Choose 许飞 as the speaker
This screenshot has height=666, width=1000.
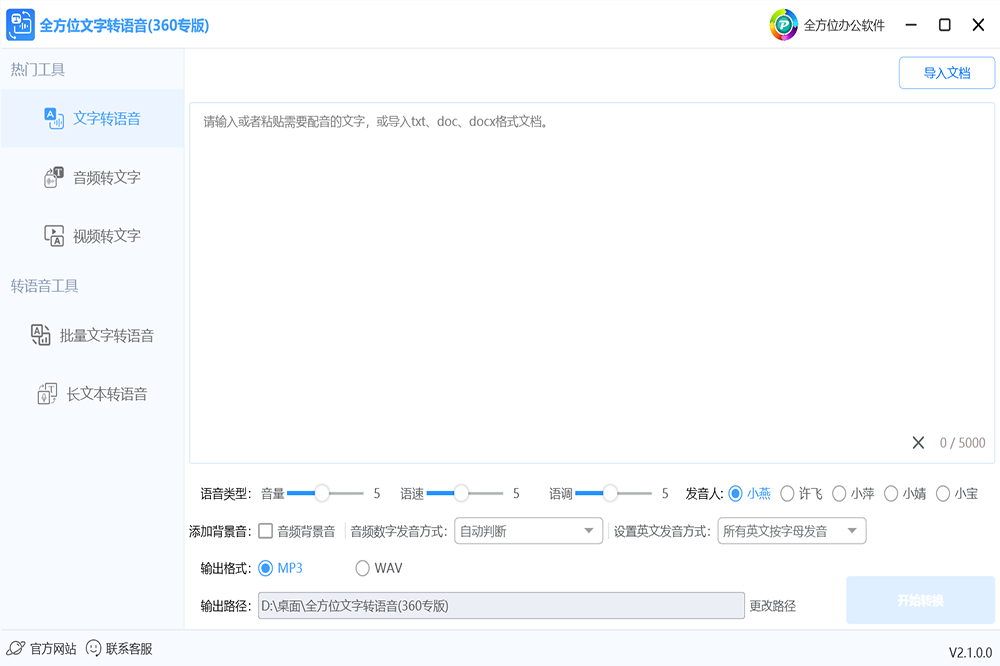788,493
